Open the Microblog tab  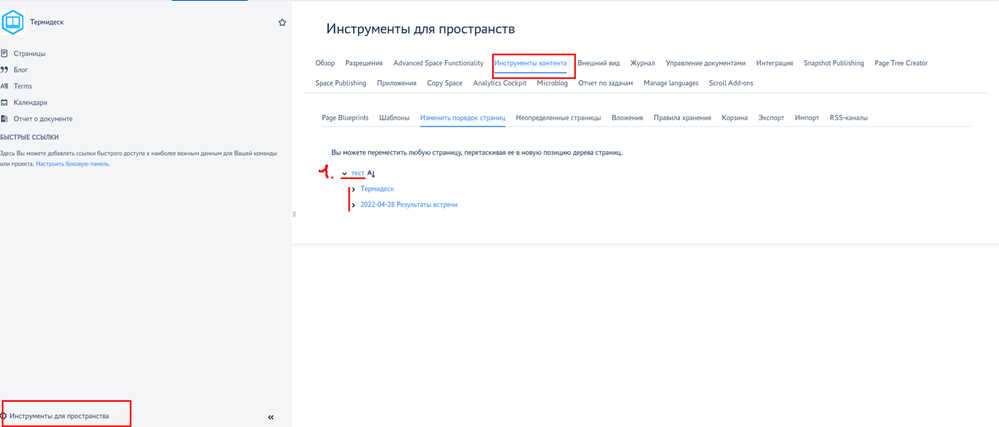pos(552,83)
